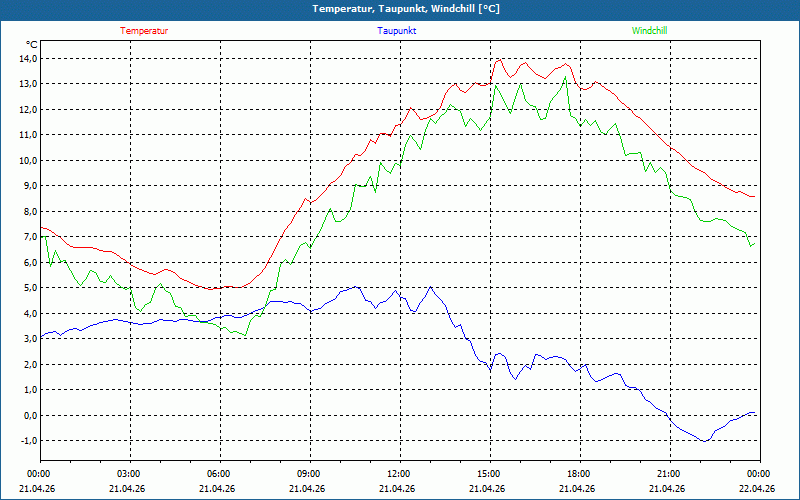Click the '8,0' y-axis label
The height and width of the screenshot is (500, 800).
click(31, 212)
